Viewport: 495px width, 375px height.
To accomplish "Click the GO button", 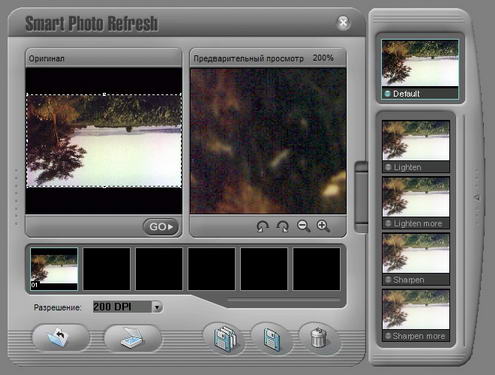I will tap(161, 227).
